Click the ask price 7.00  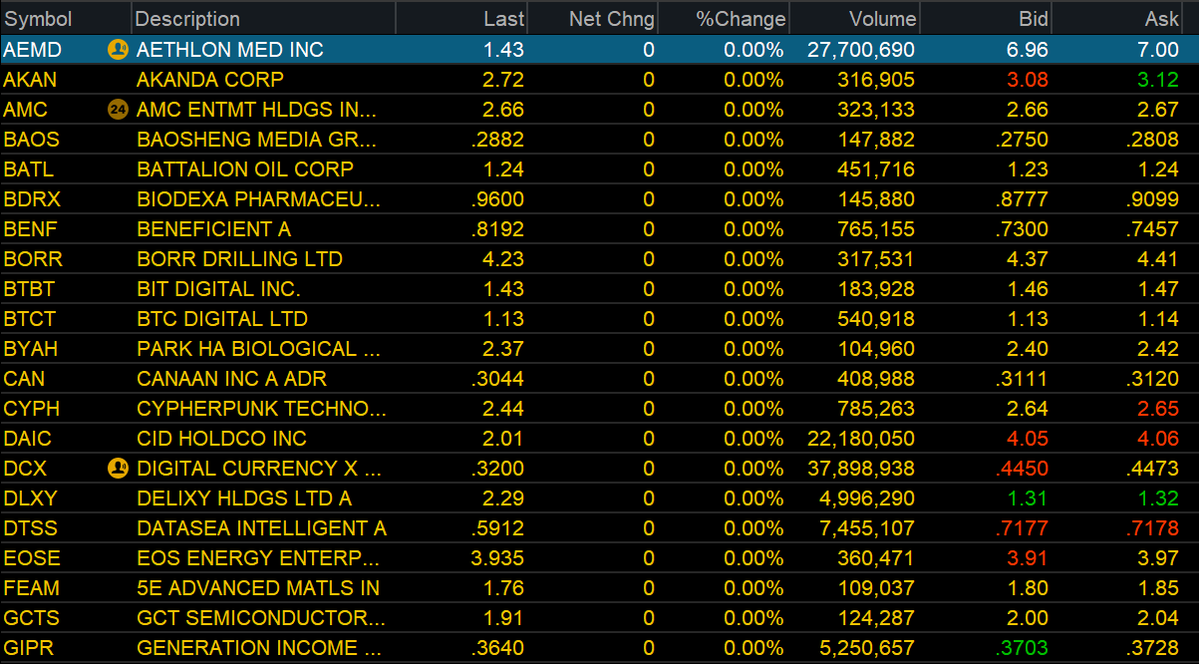click(1158, 50)
